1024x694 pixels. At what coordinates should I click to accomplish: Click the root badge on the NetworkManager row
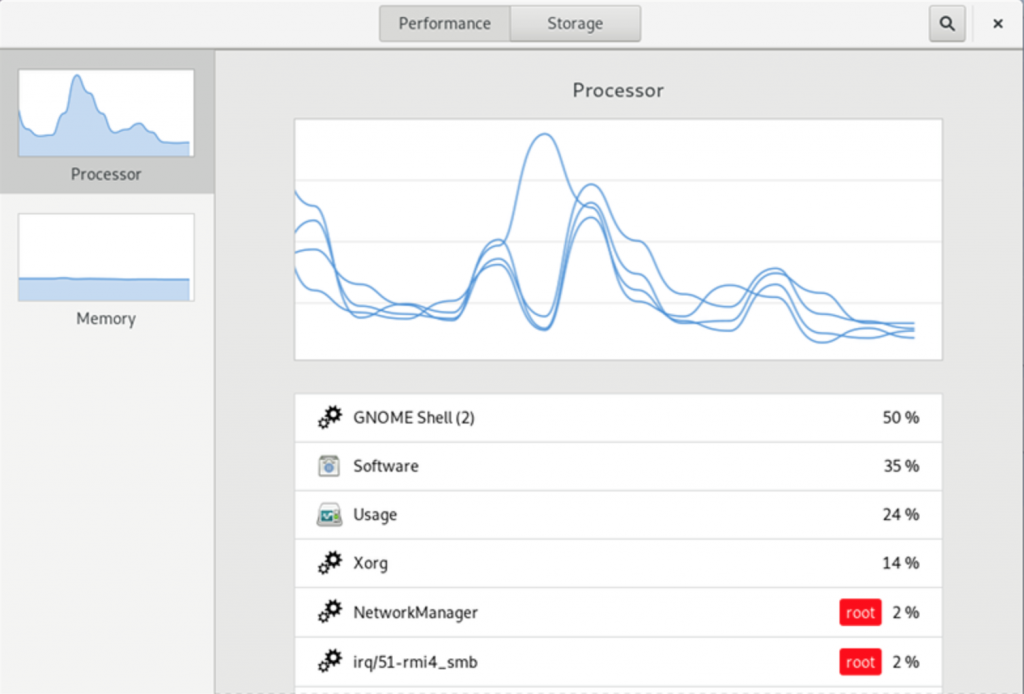click(x=860, y=612)
